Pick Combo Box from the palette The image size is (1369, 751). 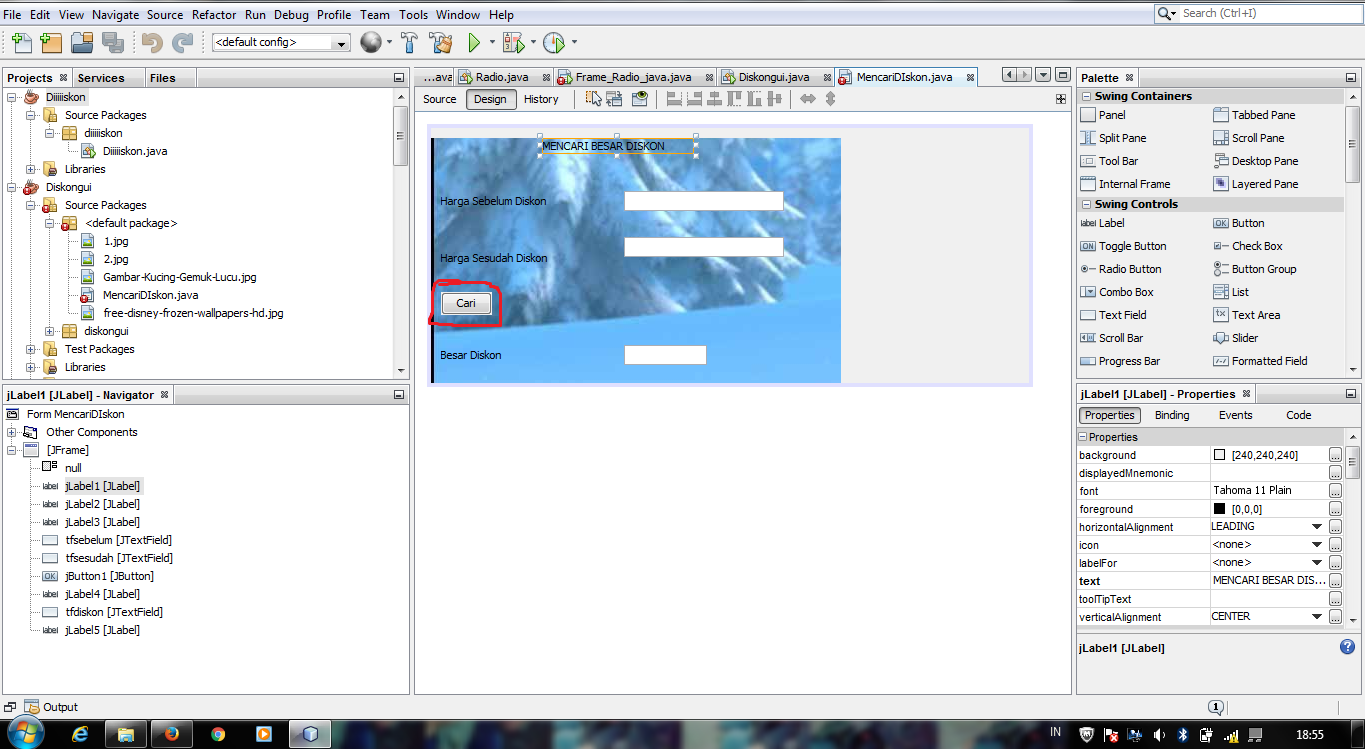click(x=1117, y=292)
